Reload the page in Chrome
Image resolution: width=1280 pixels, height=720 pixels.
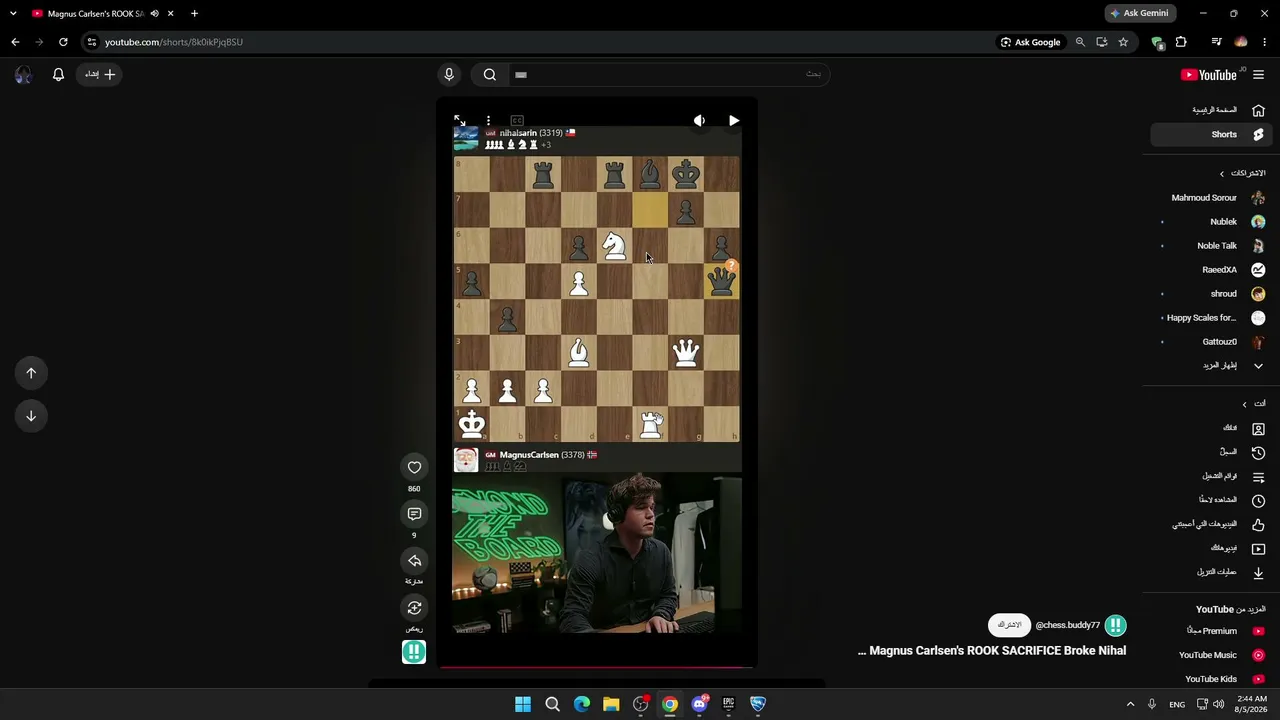[x=63, y=42]
